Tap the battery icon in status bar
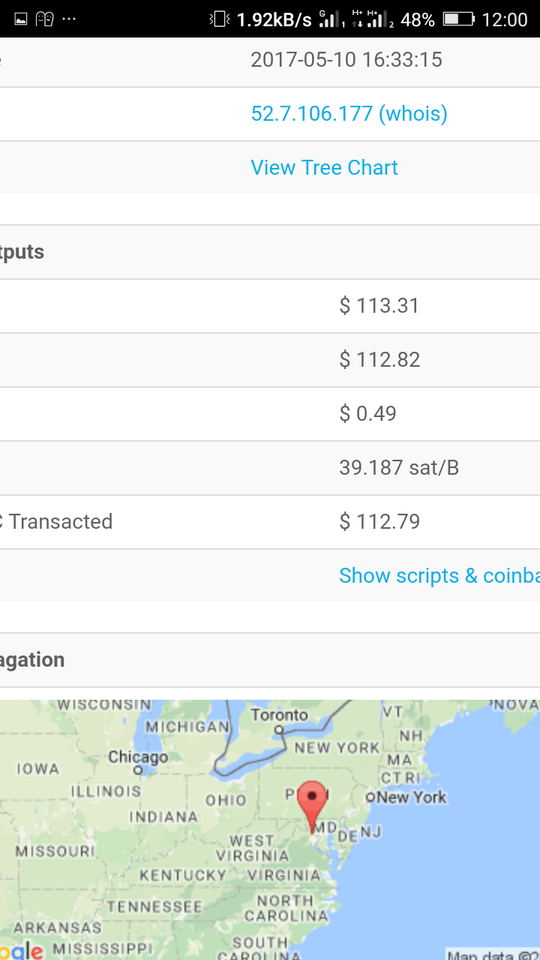 pos(459,20)
